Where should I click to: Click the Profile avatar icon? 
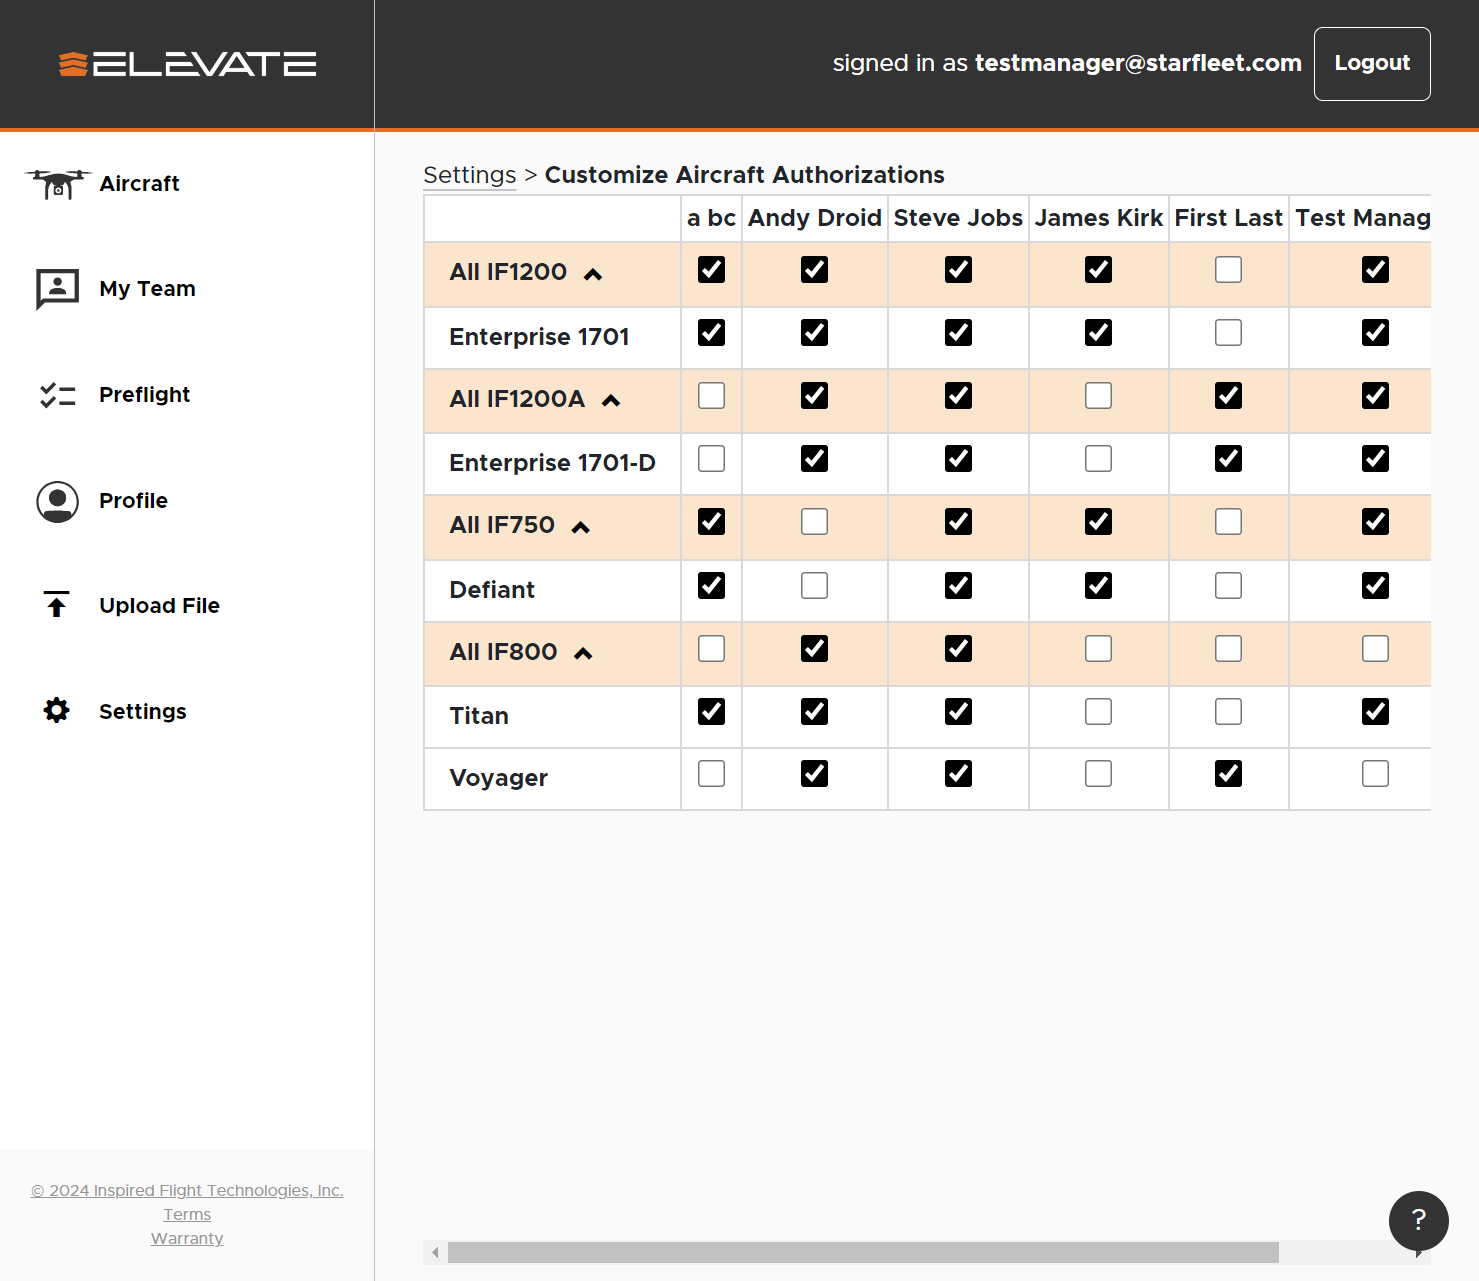(x=58, y=501)
